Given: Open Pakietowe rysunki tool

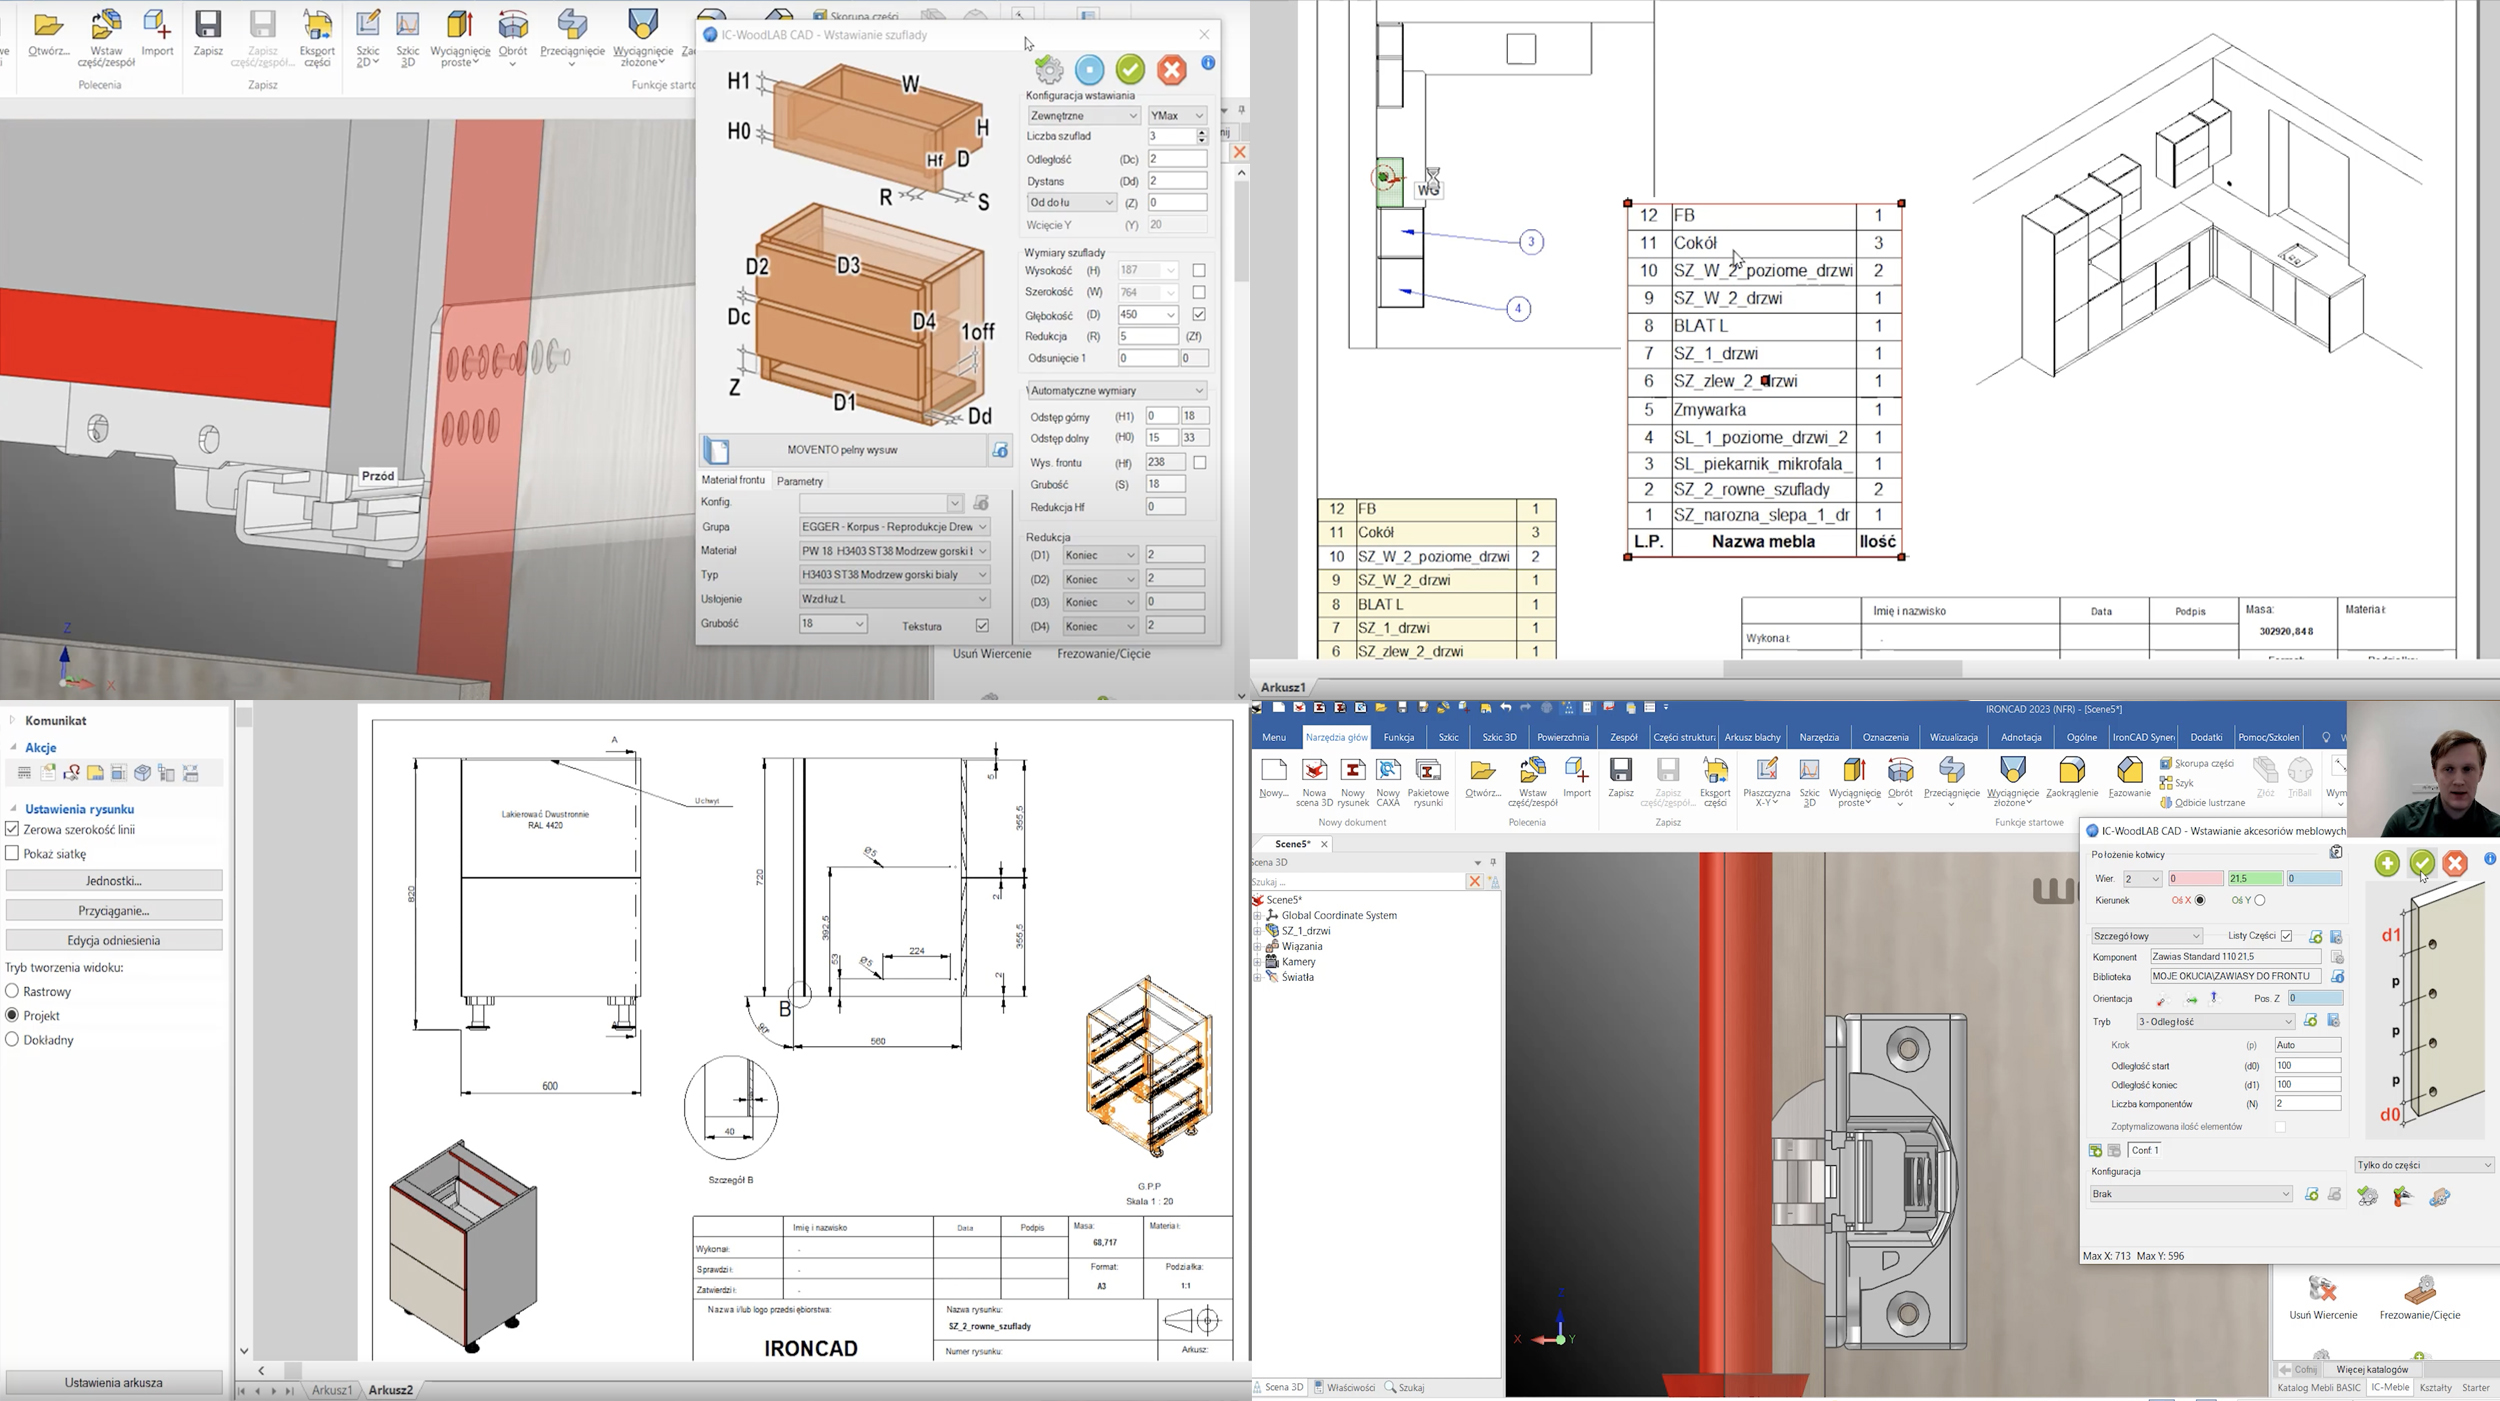Looking at the screenshot, I should tap(1428, 781).
